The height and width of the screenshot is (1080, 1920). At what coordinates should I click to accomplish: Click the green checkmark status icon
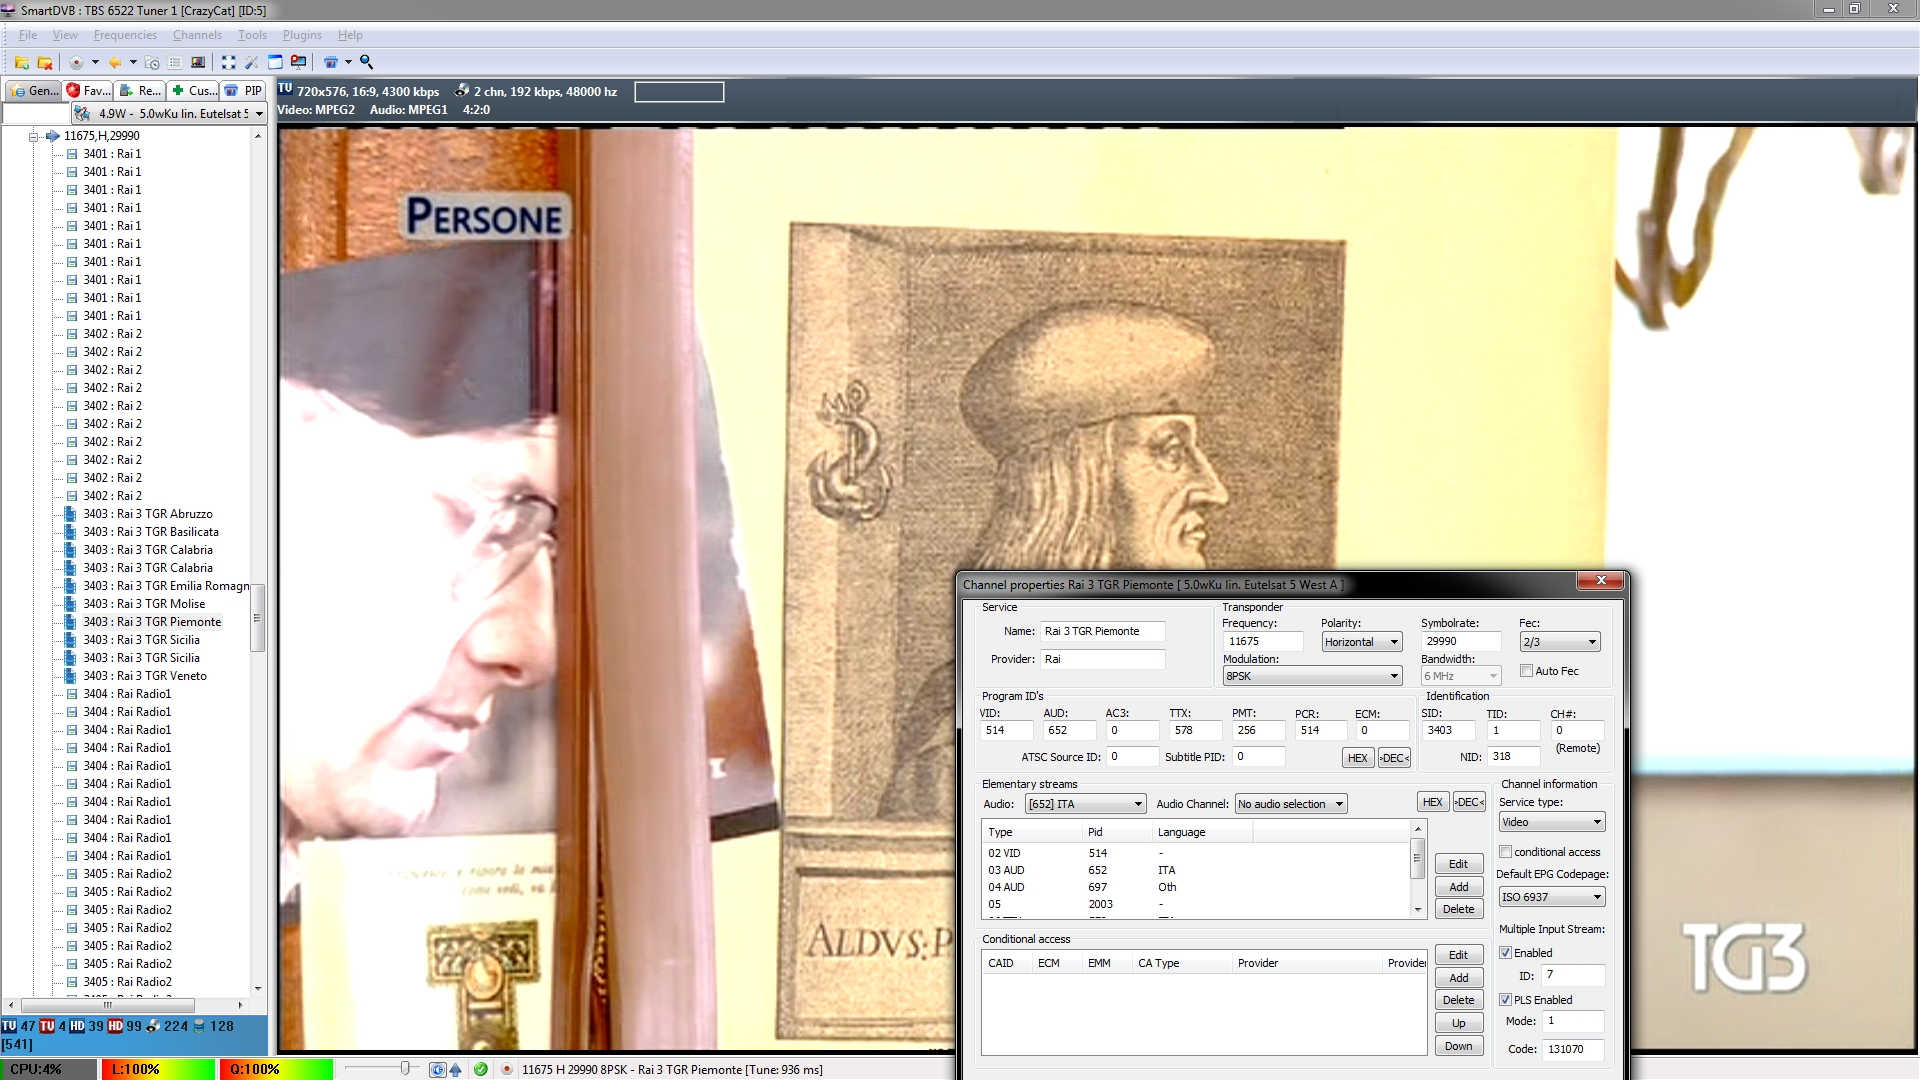pos(481,1070)
